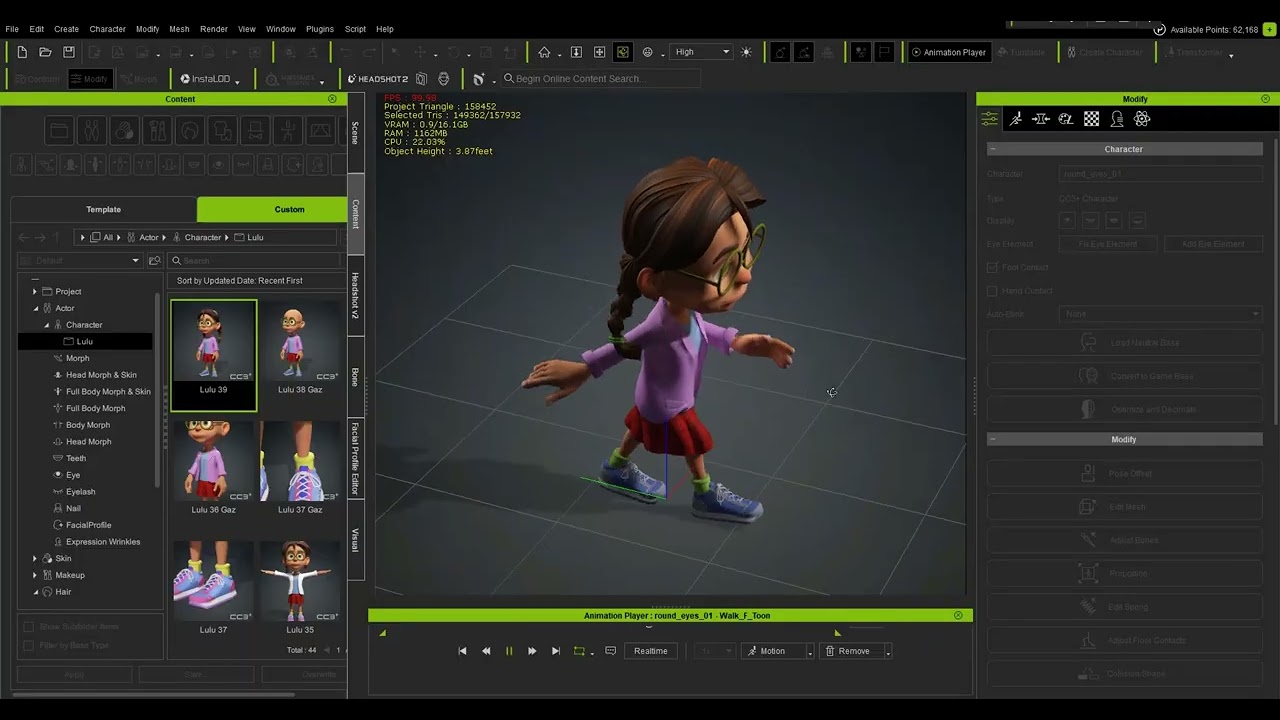Toggle the highlighted green viewport icon after Home
Image resolution: width=1280 pixels, height=720 pixels.
pyautogui.click(x=623, y=52)
